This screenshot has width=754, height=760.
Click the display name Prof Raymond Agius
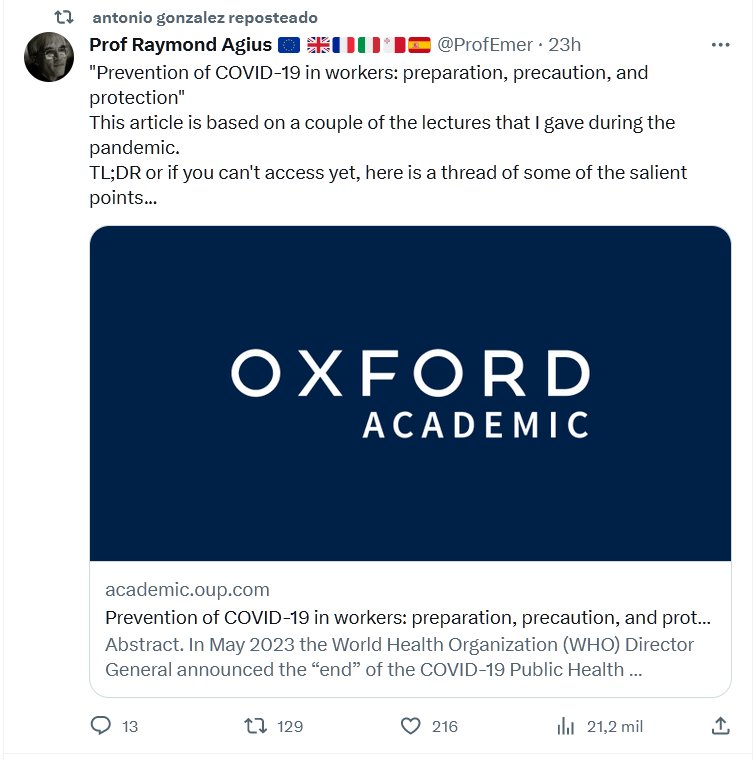[x=180, y=45]
